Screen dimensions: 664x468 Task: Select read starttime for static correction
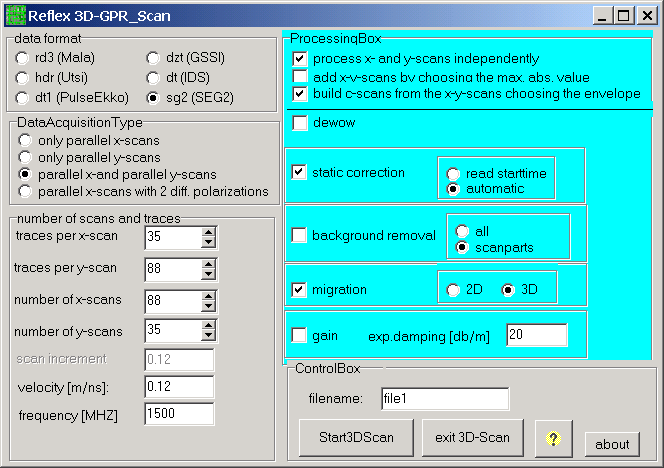click(x=453, y=173)
